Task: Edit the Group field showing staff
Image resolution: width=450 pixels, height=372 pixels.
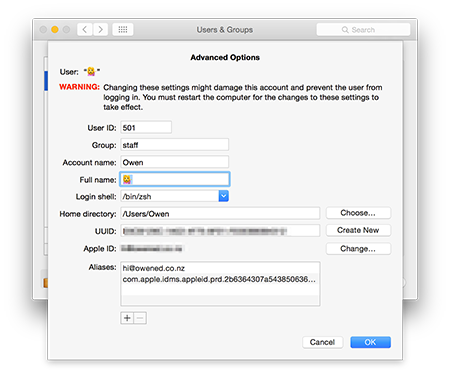Action: click(x=175, y=145)
